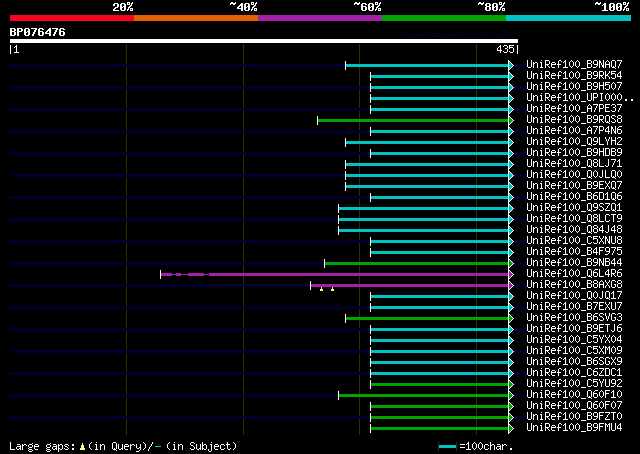Select the UniRef100_Q9SZQ1 label
Viewport: 640px width, 454px height.
pos(574,207)
